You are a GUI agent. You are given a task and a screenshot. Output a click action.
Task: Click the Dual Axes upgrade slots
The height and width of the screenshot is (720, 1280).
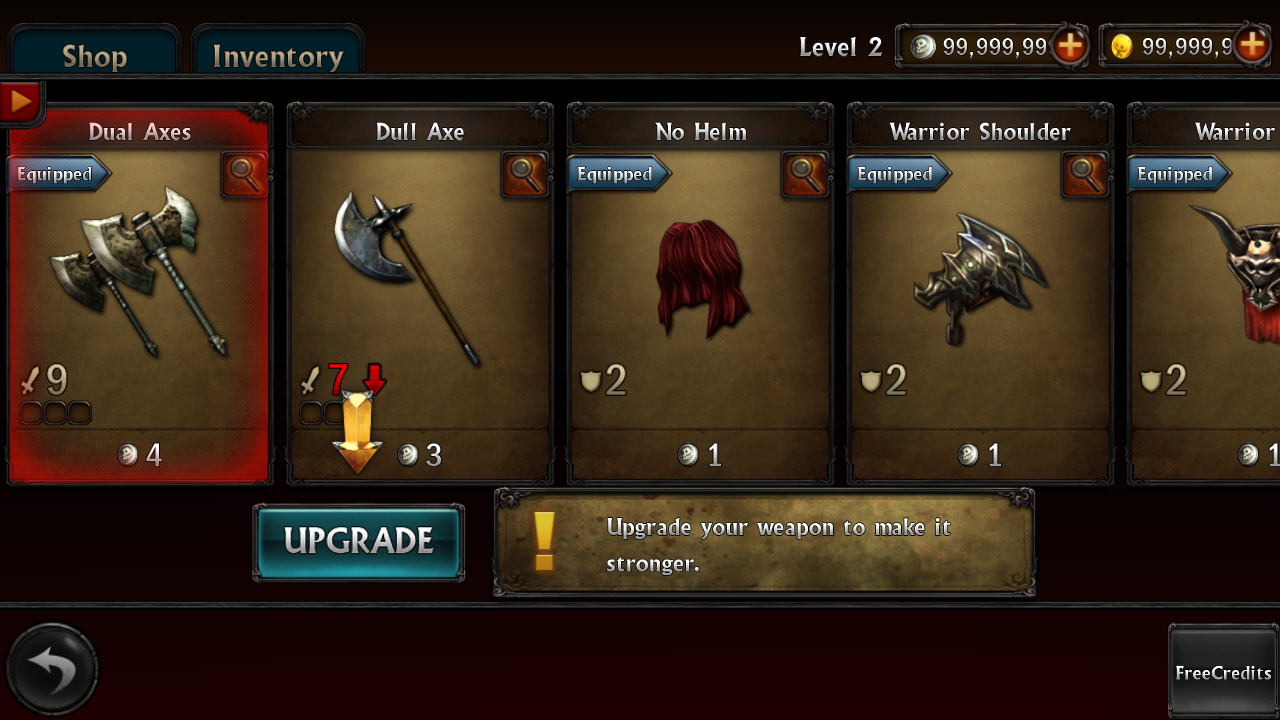(x=56, y=412)
